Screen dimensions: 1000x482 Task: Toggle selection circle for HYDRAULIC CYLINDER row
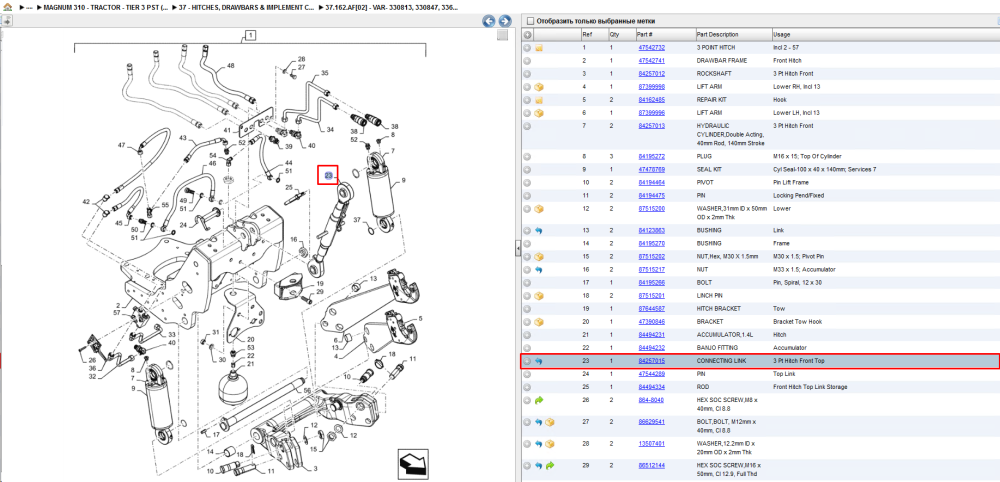tap(527, 126)
